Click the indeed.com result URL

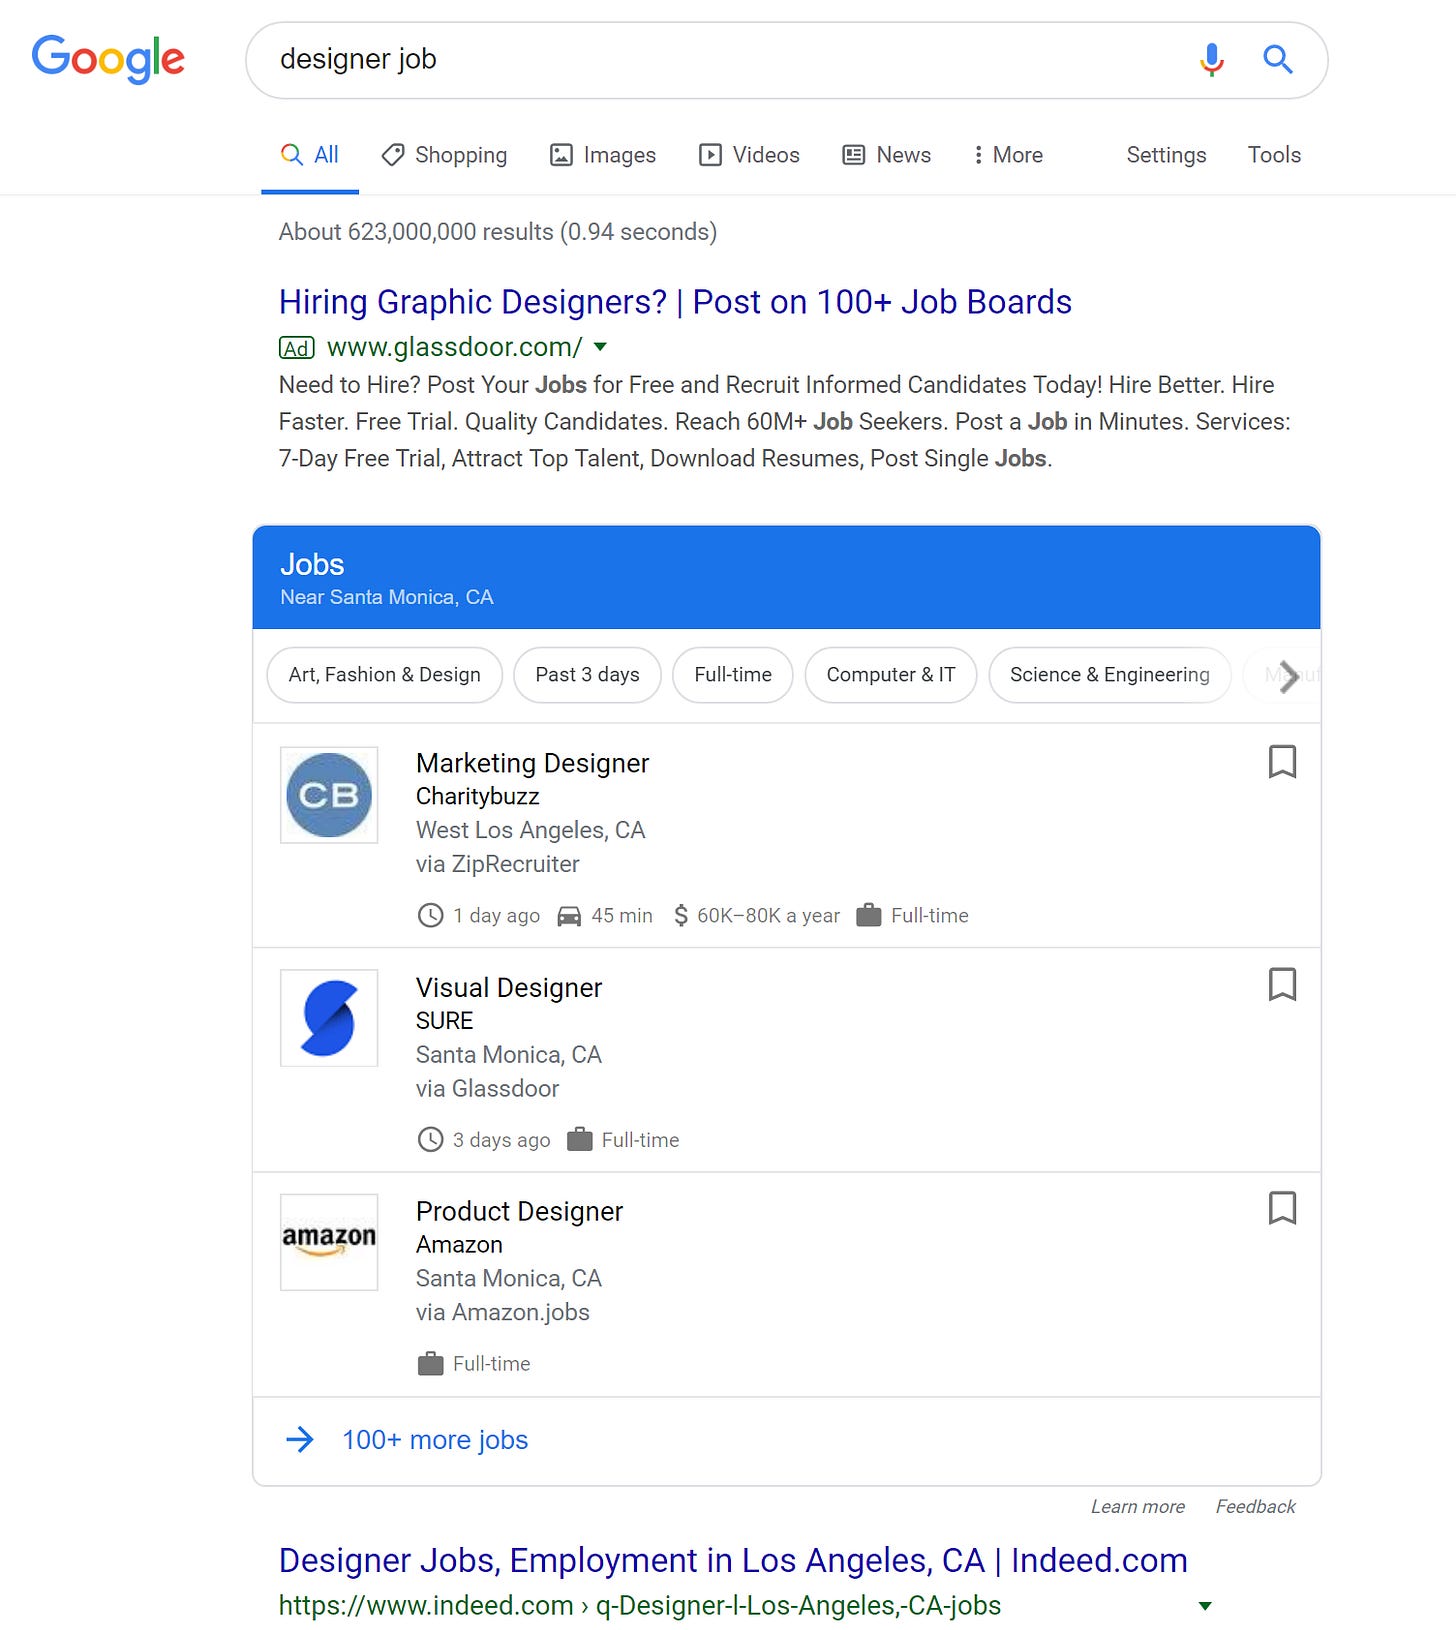[x=639, y=1606]
